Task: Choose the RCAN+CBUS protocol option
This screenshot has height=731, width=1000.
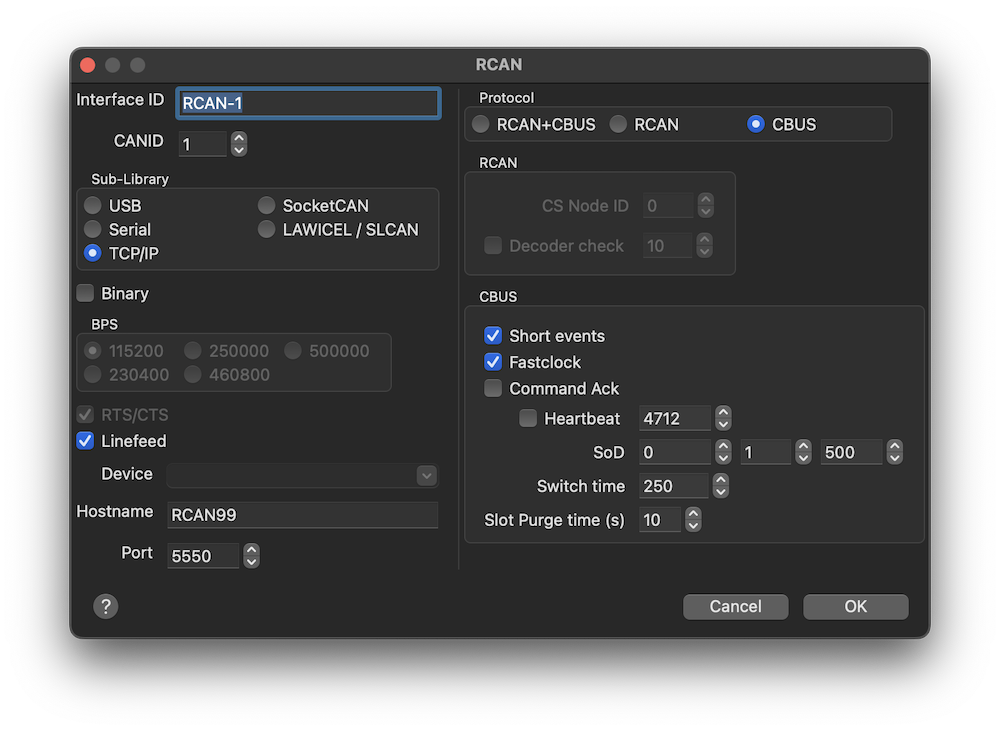Action: click(481, 125)
